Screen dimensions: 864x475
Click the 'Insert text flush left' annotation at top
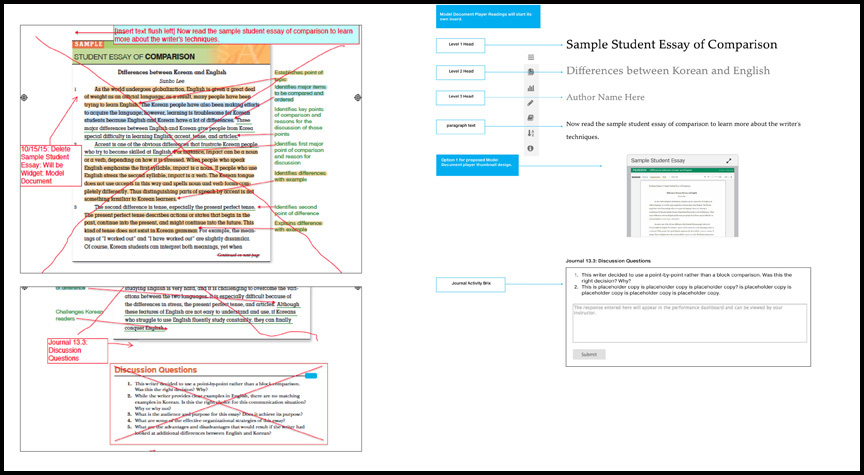pos(236,35)
